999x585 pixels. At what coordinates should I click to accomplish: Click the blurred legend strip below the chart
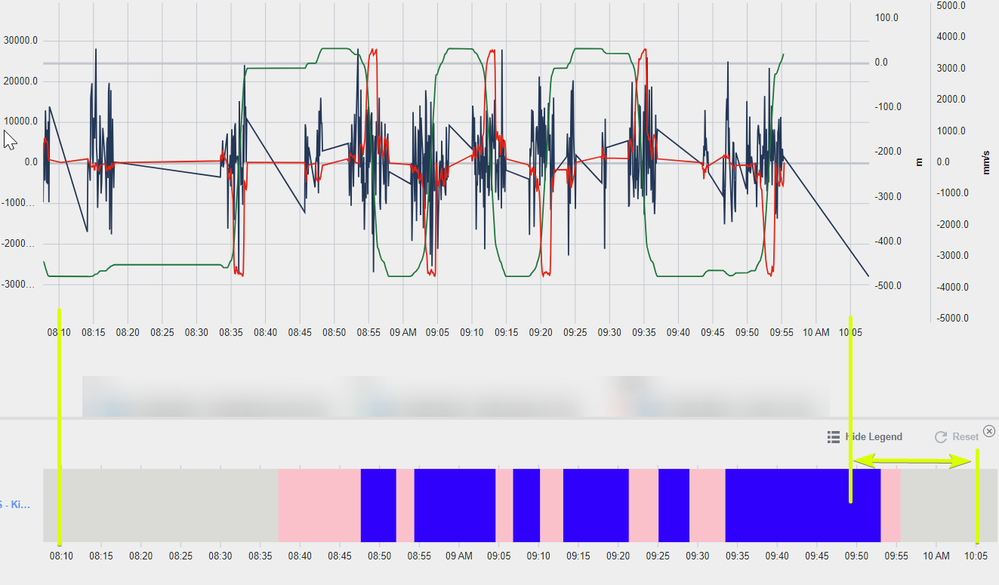point(456,396)
